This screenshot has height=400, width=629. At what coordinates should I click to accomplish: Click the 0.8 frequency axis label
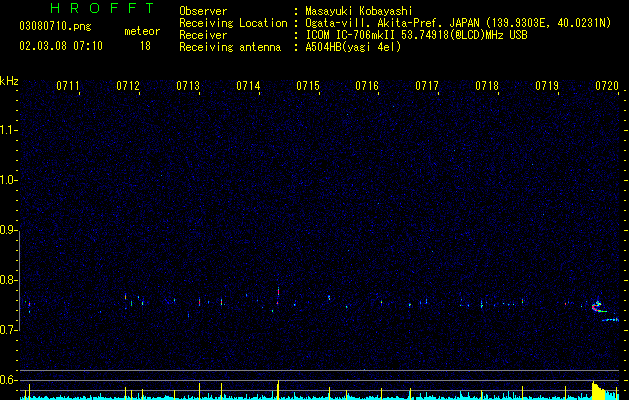(x=9, y=280)
